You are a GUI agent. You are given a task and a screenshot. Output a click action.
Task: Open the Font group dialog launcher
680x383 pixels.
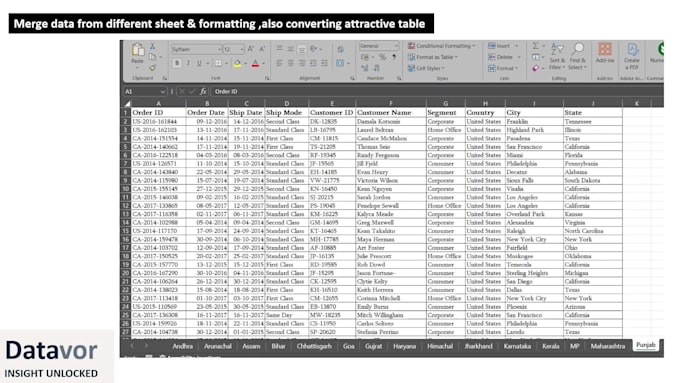click(267, 78)
